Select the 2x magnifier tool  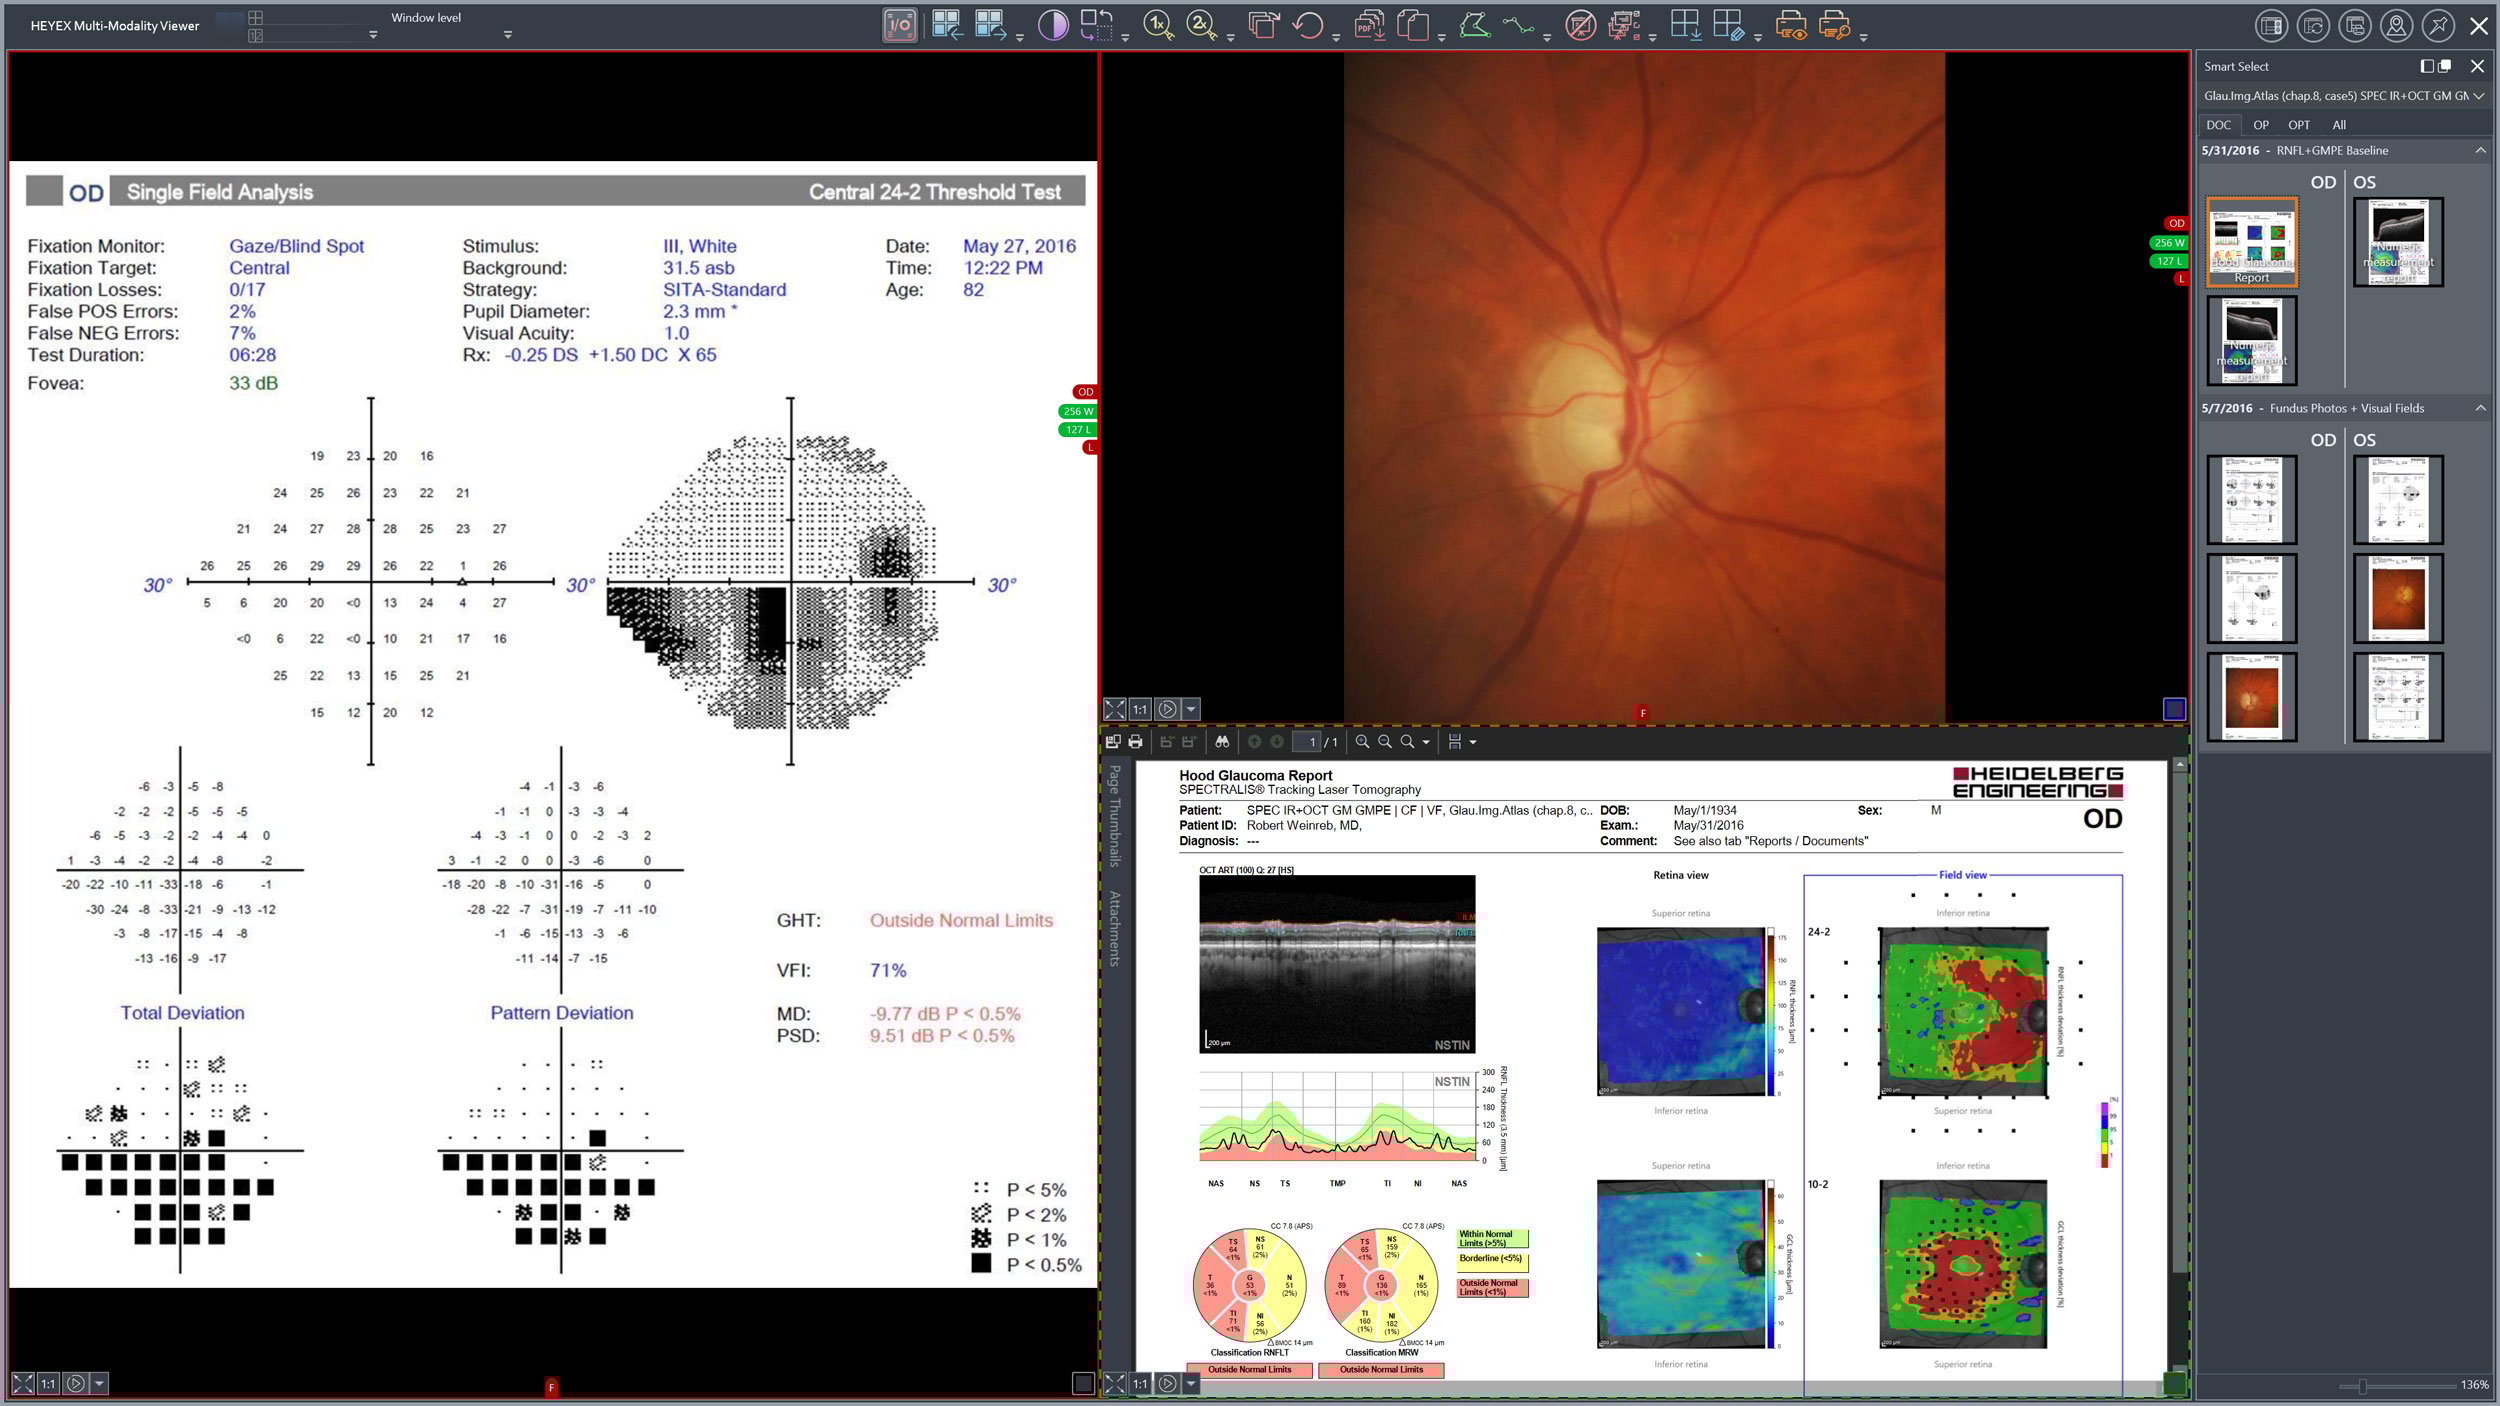click(1200, 25)
